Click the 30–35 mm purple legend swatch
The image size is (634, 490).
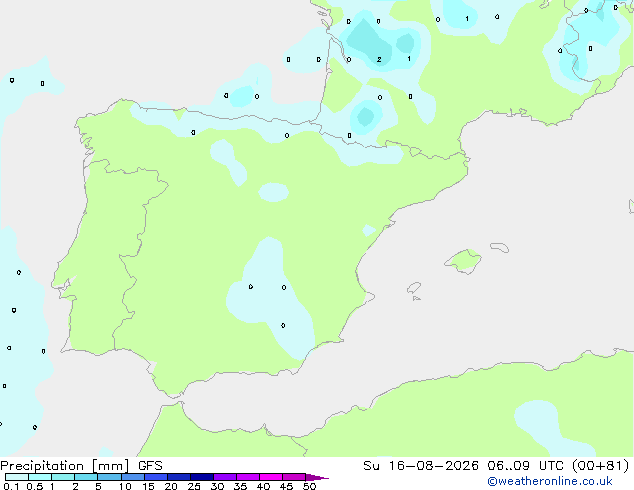(225, 477)
